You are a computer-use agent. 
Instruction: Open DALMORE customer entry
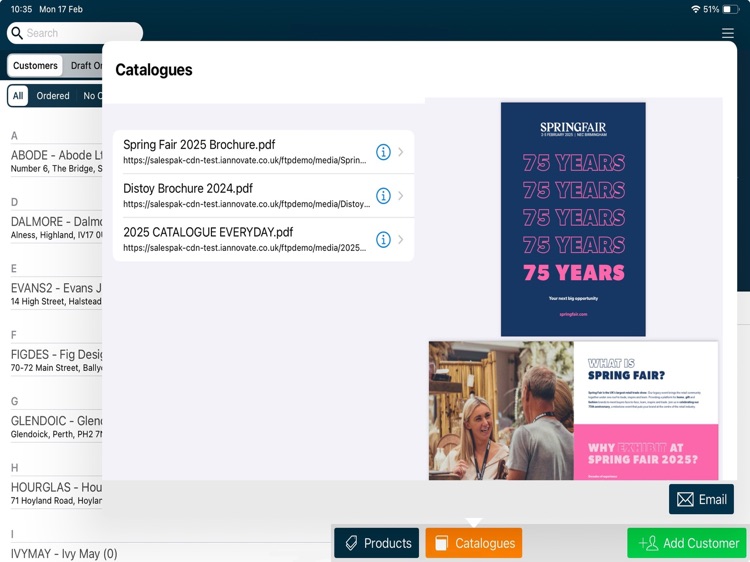pyautogui.click(x=56, y=228)
